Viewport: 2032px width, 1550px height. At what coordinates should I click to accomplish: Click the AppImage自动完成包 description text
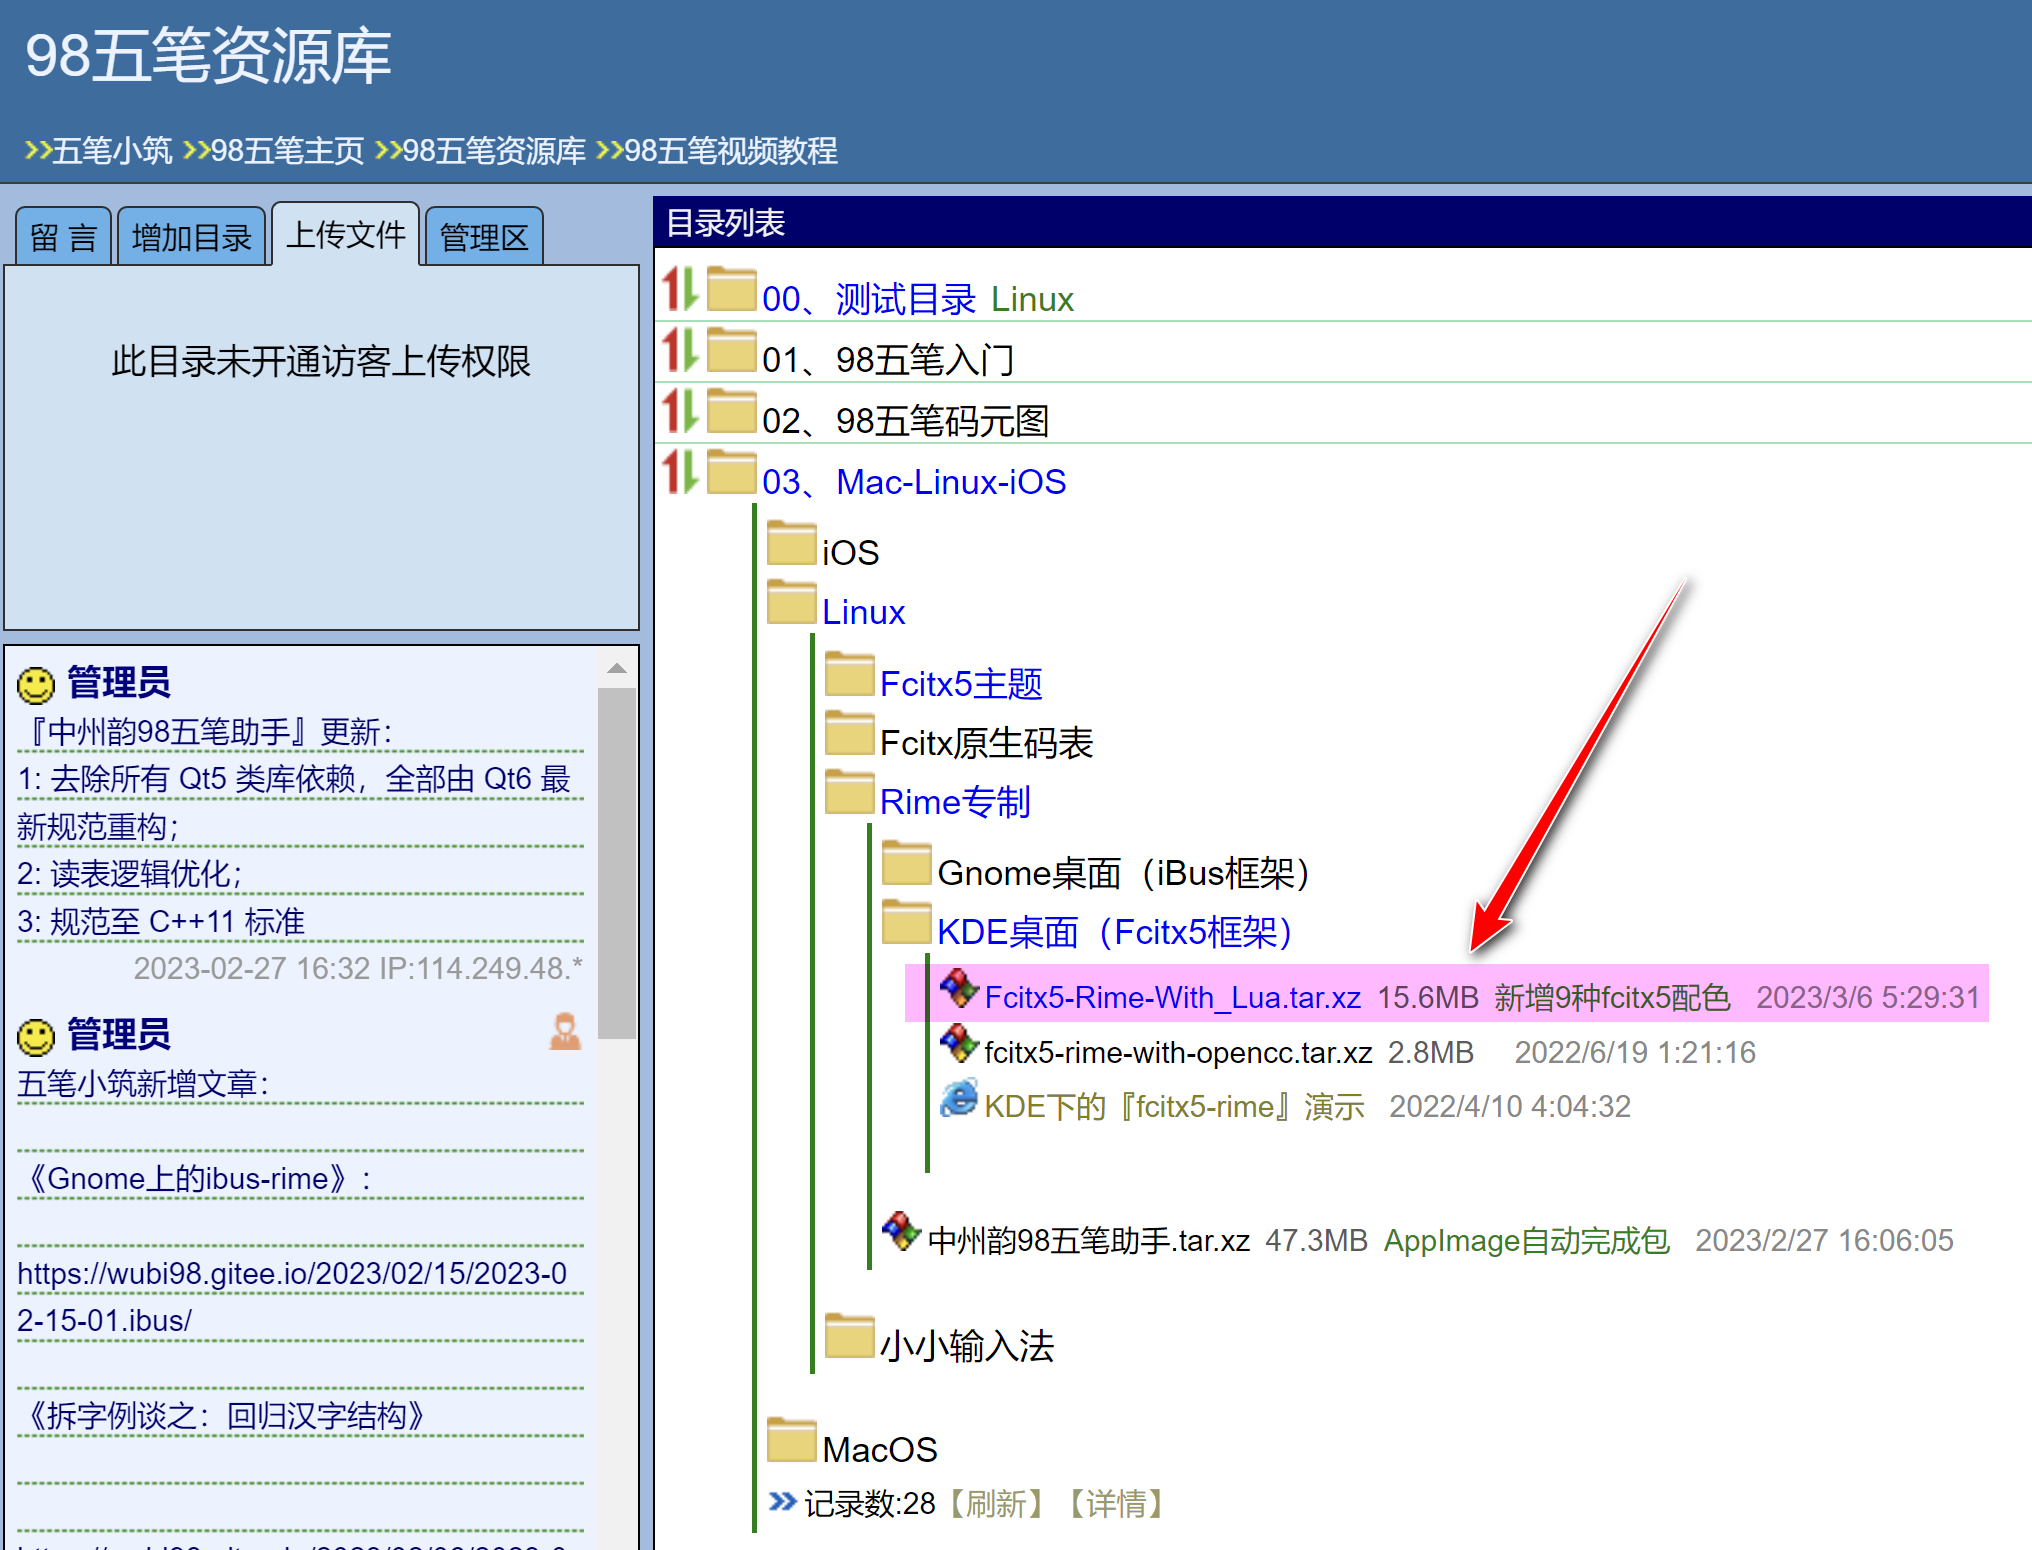1526,1241
